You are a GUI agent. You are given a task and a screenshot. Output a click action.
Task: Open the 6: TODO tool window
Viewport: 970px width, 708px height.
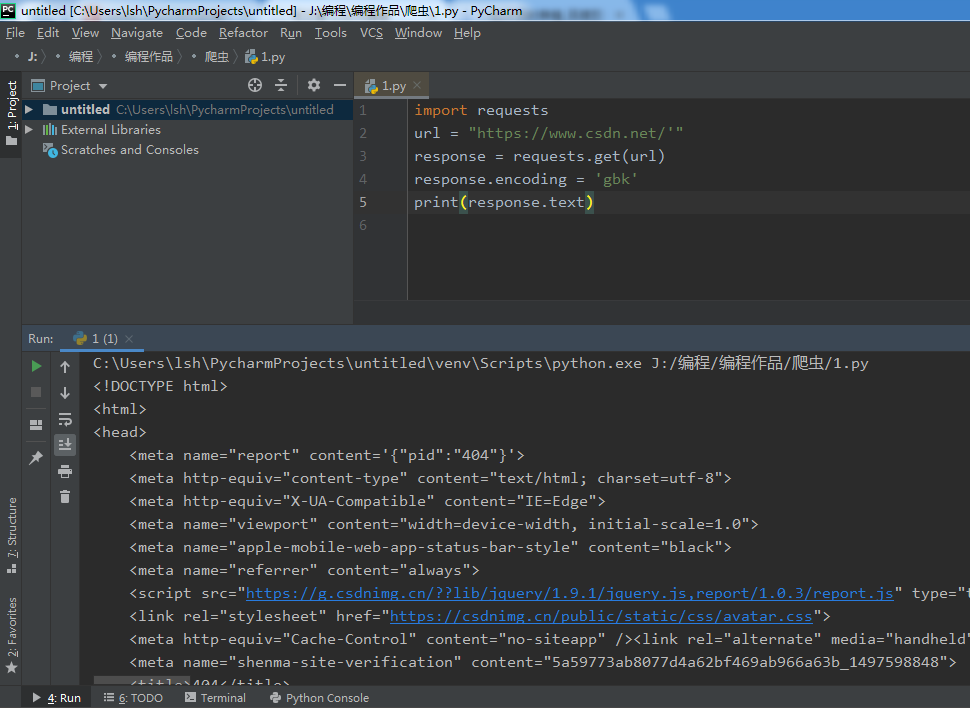(x=133, y=697)
